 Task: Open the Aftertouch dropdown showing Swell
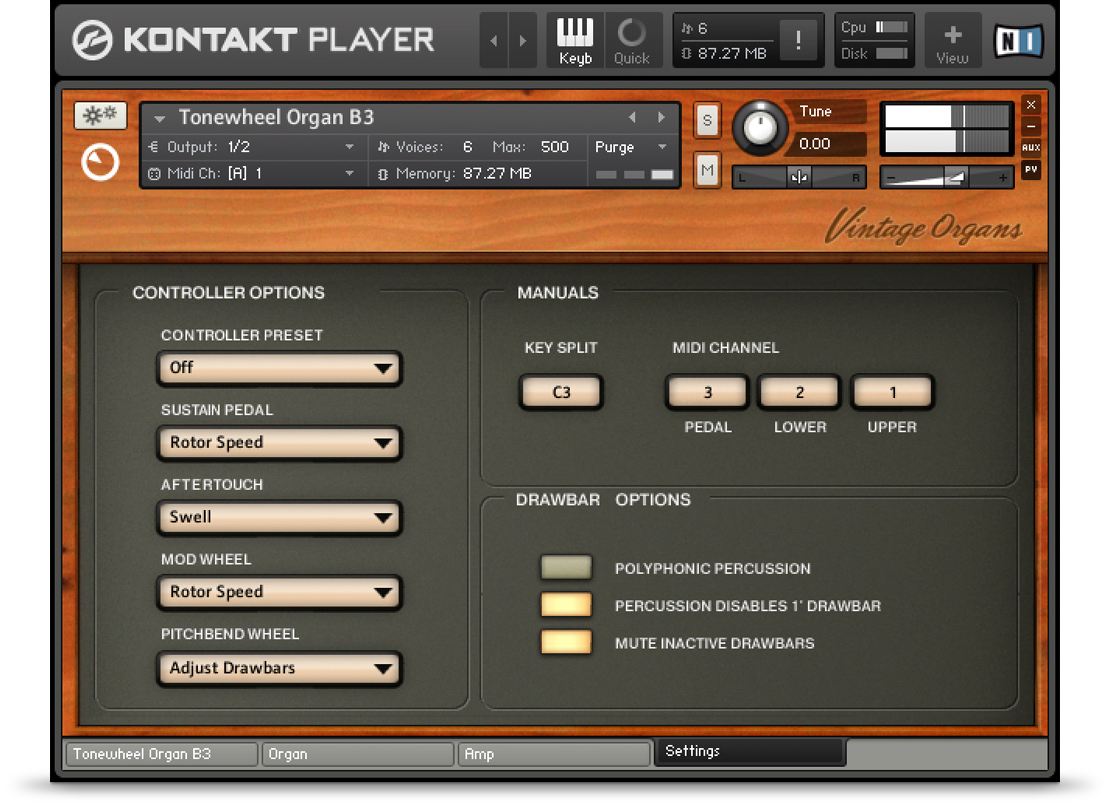pyautogui.click(x=280, y=517)
